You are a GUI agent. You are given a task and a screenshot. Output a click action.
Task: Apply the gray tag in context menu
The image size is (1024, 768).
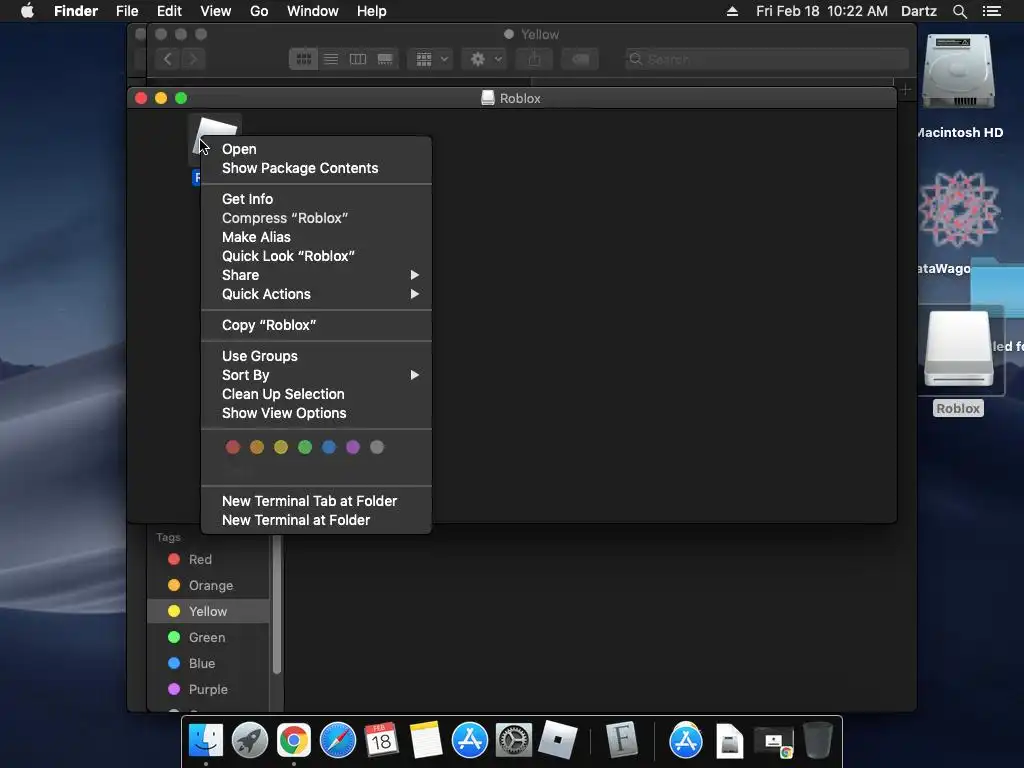[377, 447]
